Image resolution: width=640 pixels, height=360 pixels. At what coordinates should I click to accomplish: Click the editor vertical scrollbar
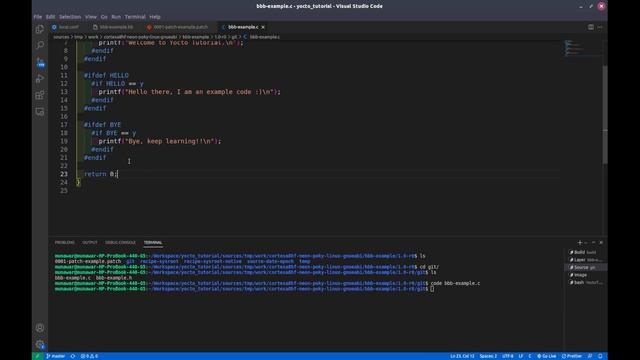click(605, 114)
